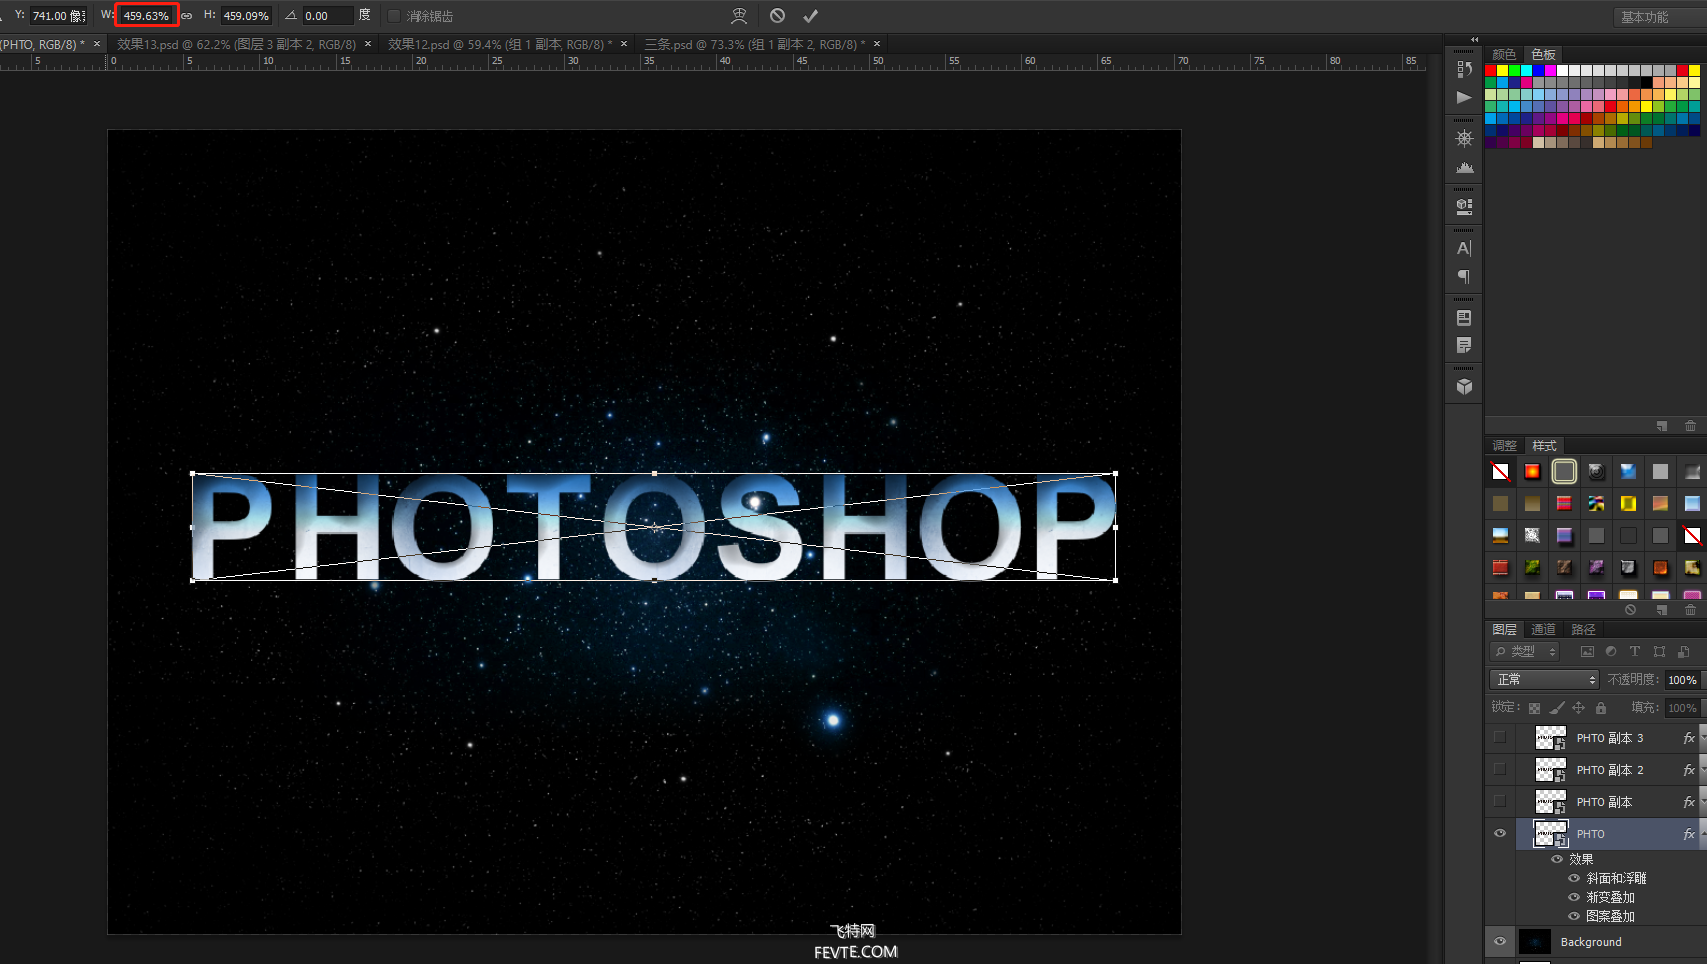Open the Character panel icon
This screenshot has height=964, width=1707.
click(1464, 248)
